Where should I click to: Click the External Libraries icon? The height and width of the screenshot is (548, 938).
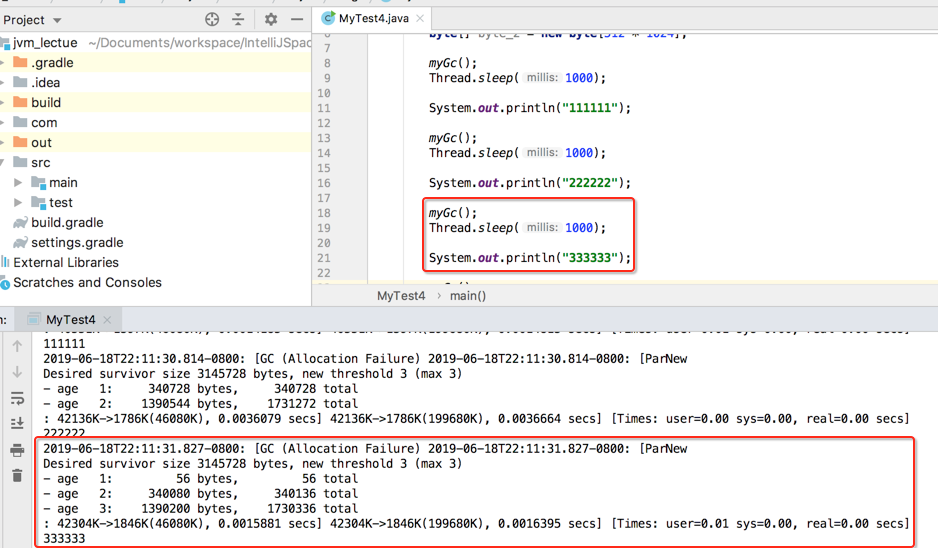point(5,262)
